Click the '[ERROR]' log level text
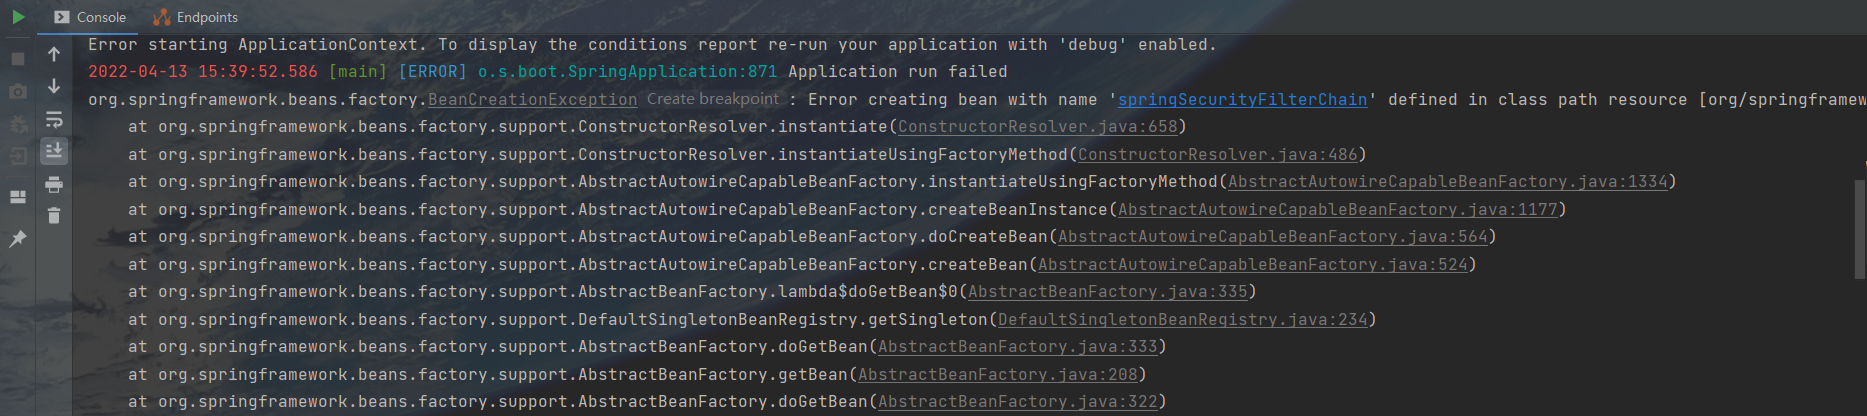This screenshot has width=1867, height=416. click(433, 72)
